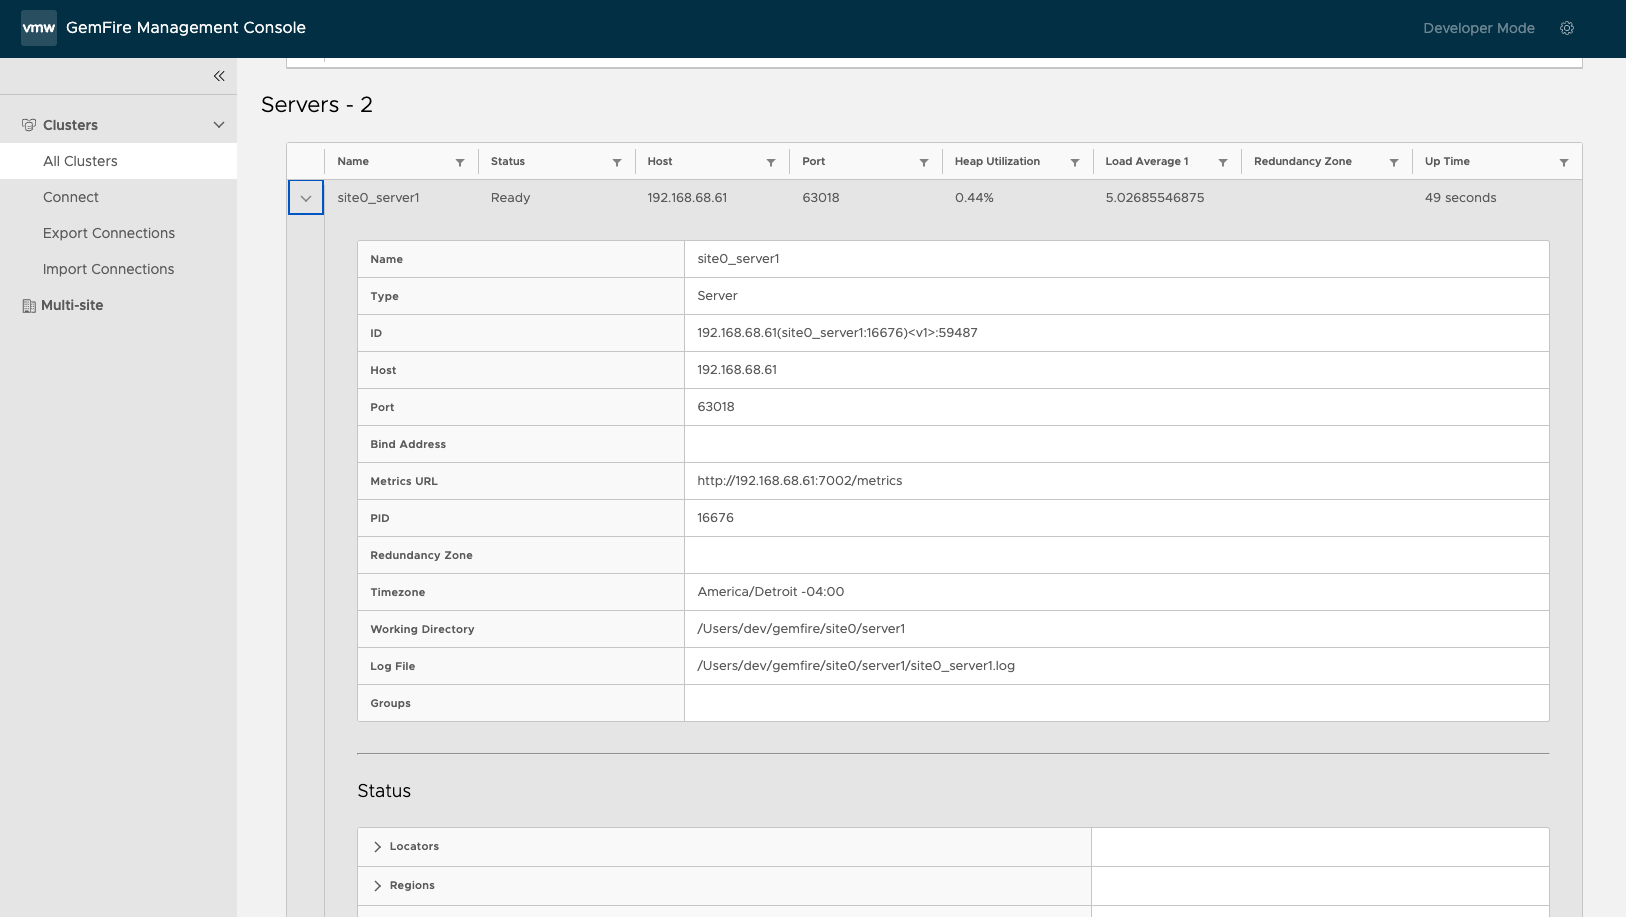
Task: Collapse the Clusters menu chevron
Action: pos(219,125)
